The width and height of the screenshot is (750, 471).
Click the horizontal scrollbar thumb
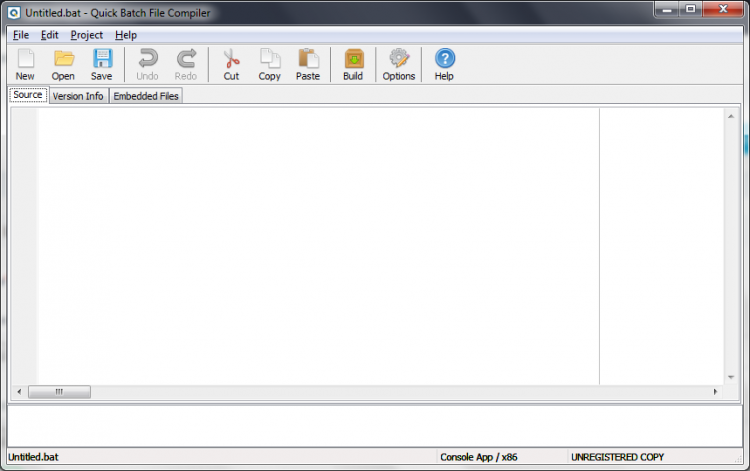[x=59, y=392]
